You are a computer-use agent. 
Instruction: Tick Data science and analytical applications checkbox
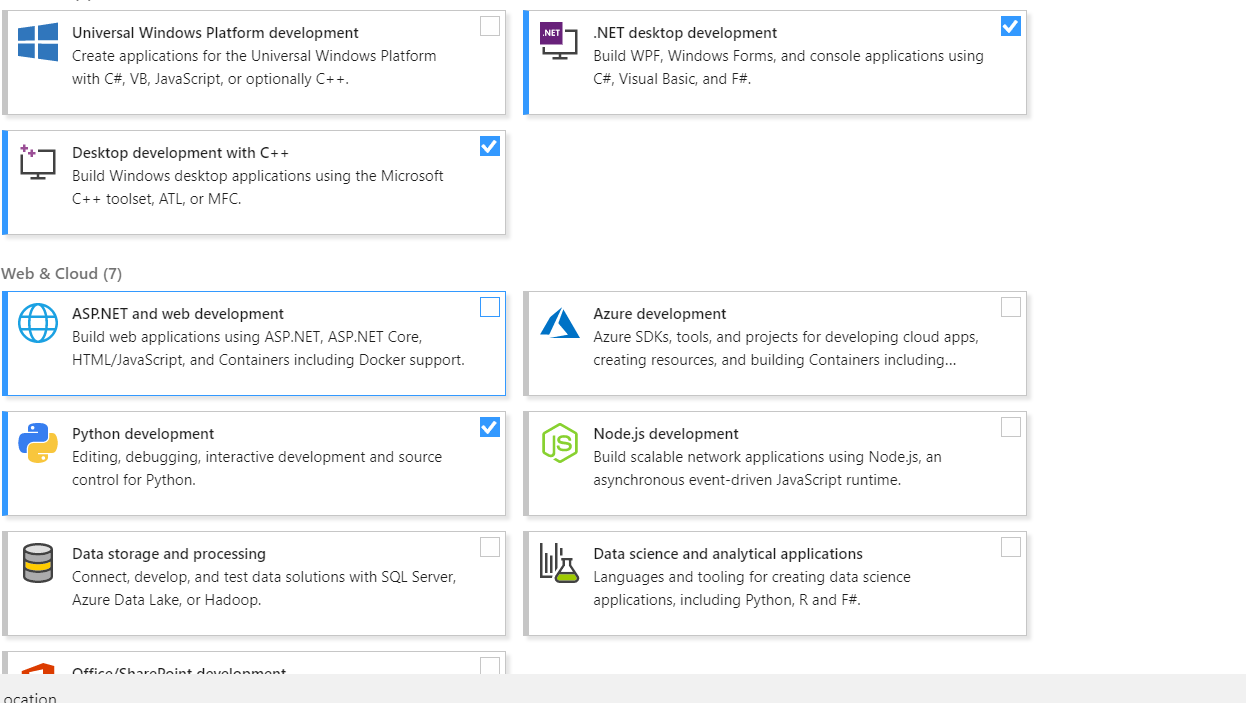tap(1011, 547)
